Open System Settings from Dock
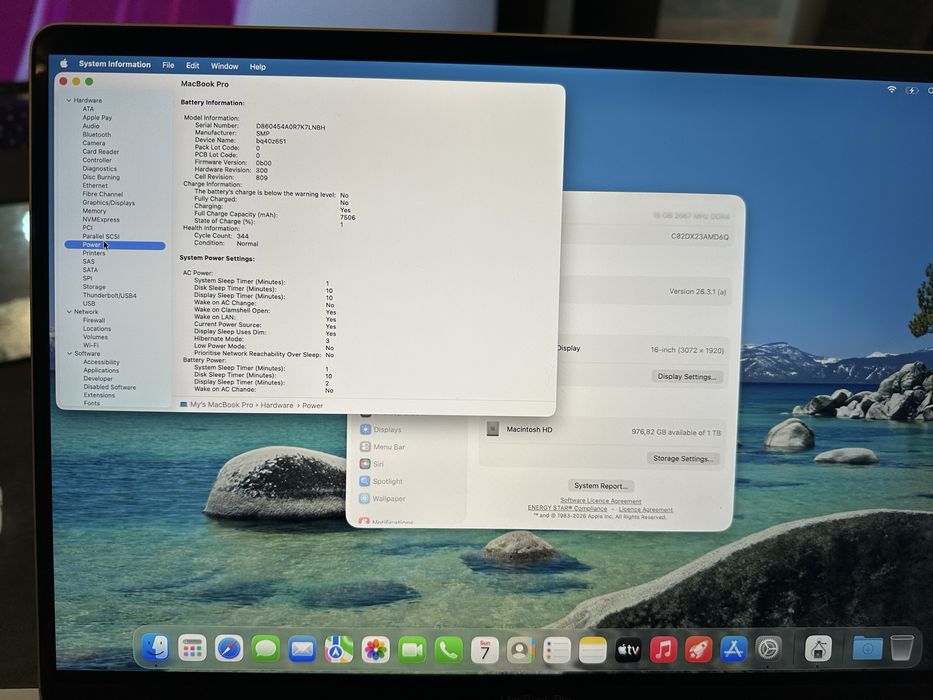This screenshot has width=933, height=700. pyautogui.click(x=768, y=649)
